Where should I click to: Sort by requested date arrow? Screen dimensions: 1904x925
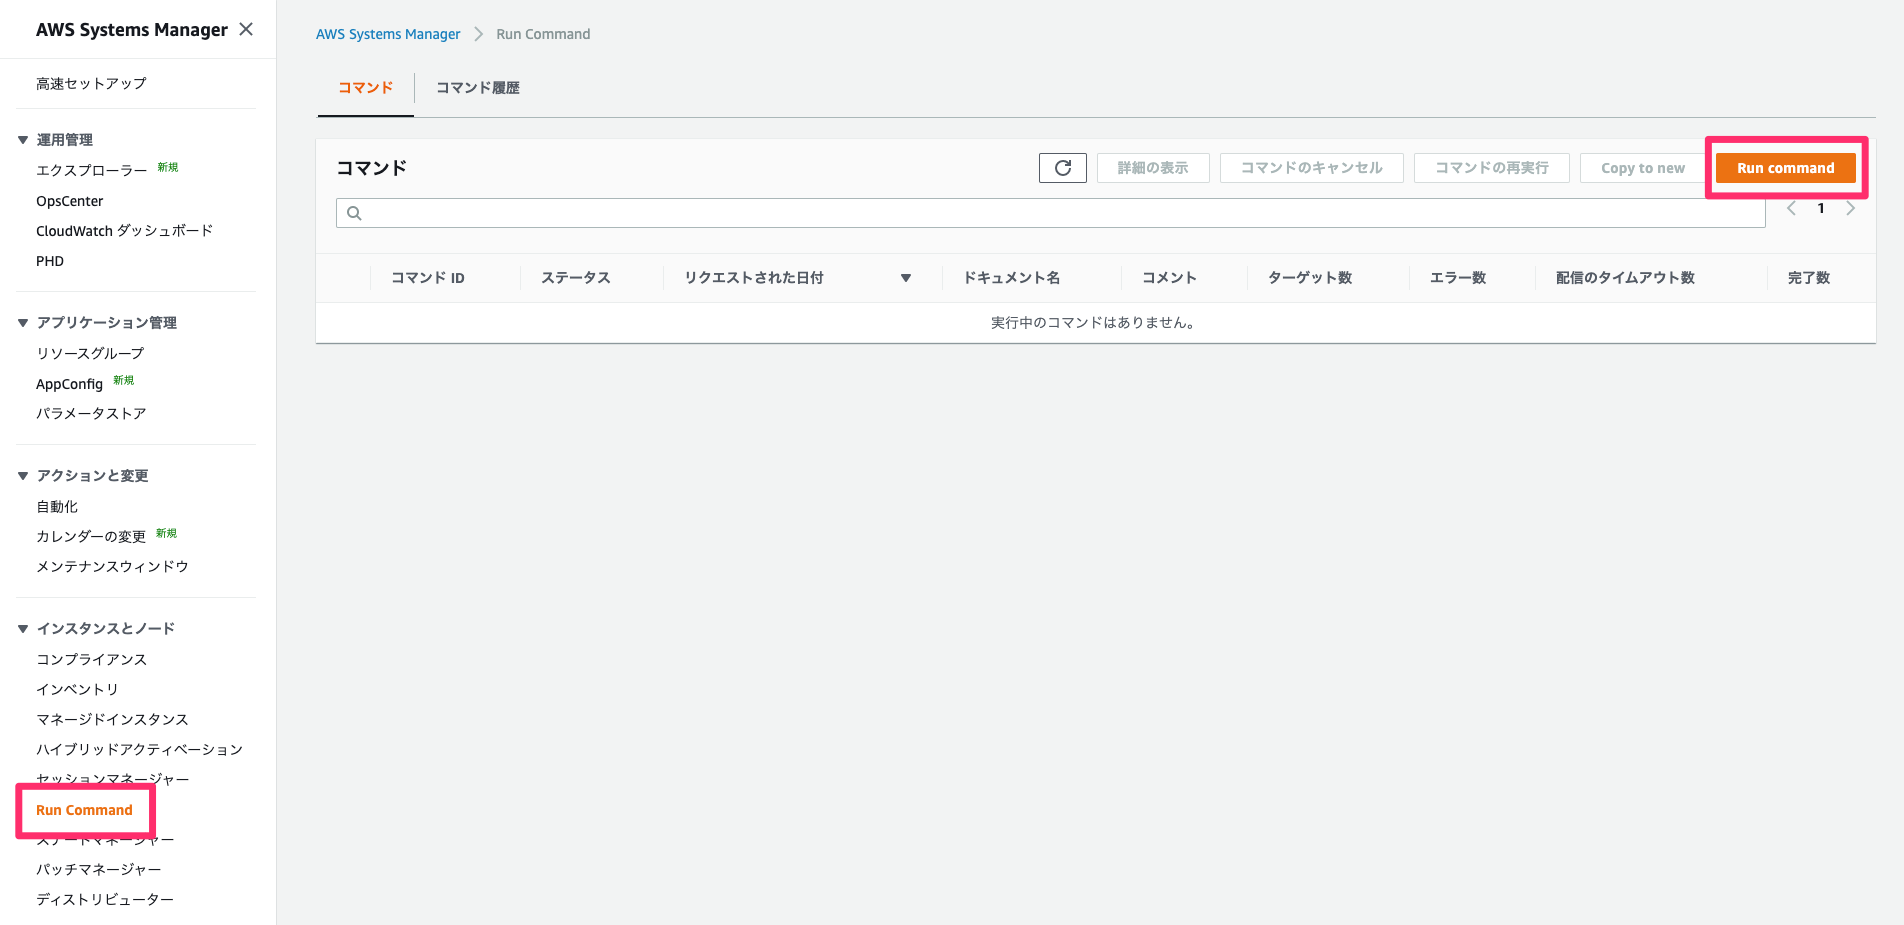click(x=906, y=278)
